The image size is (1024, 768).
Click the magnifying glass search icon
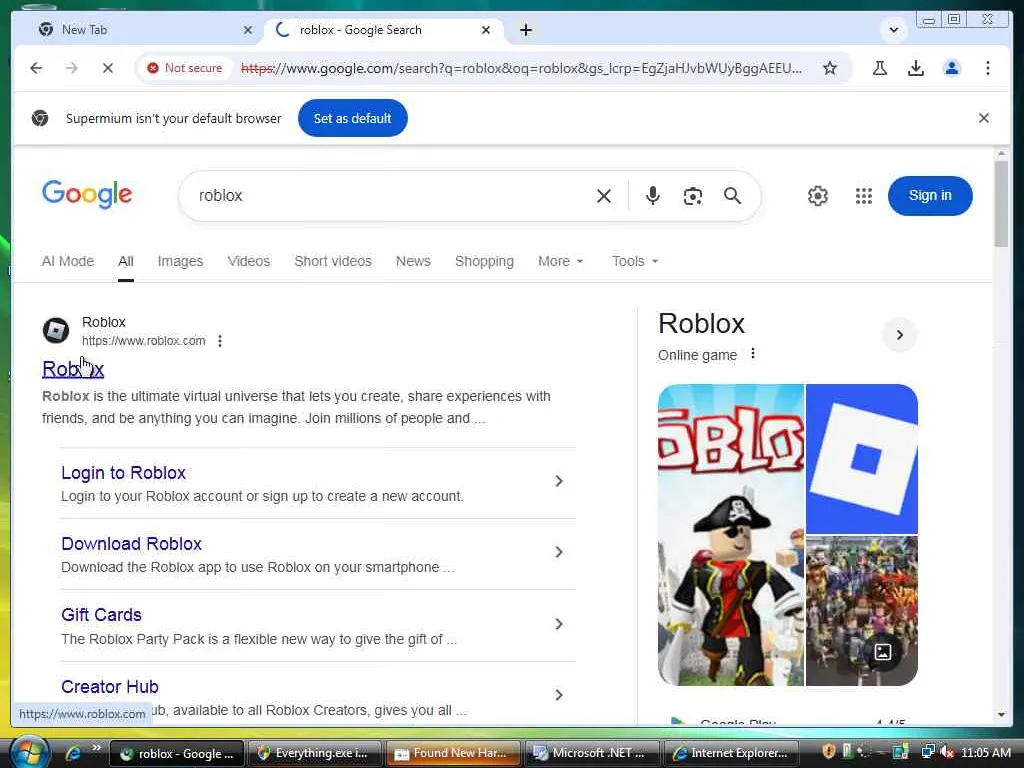tap(732, 196)
